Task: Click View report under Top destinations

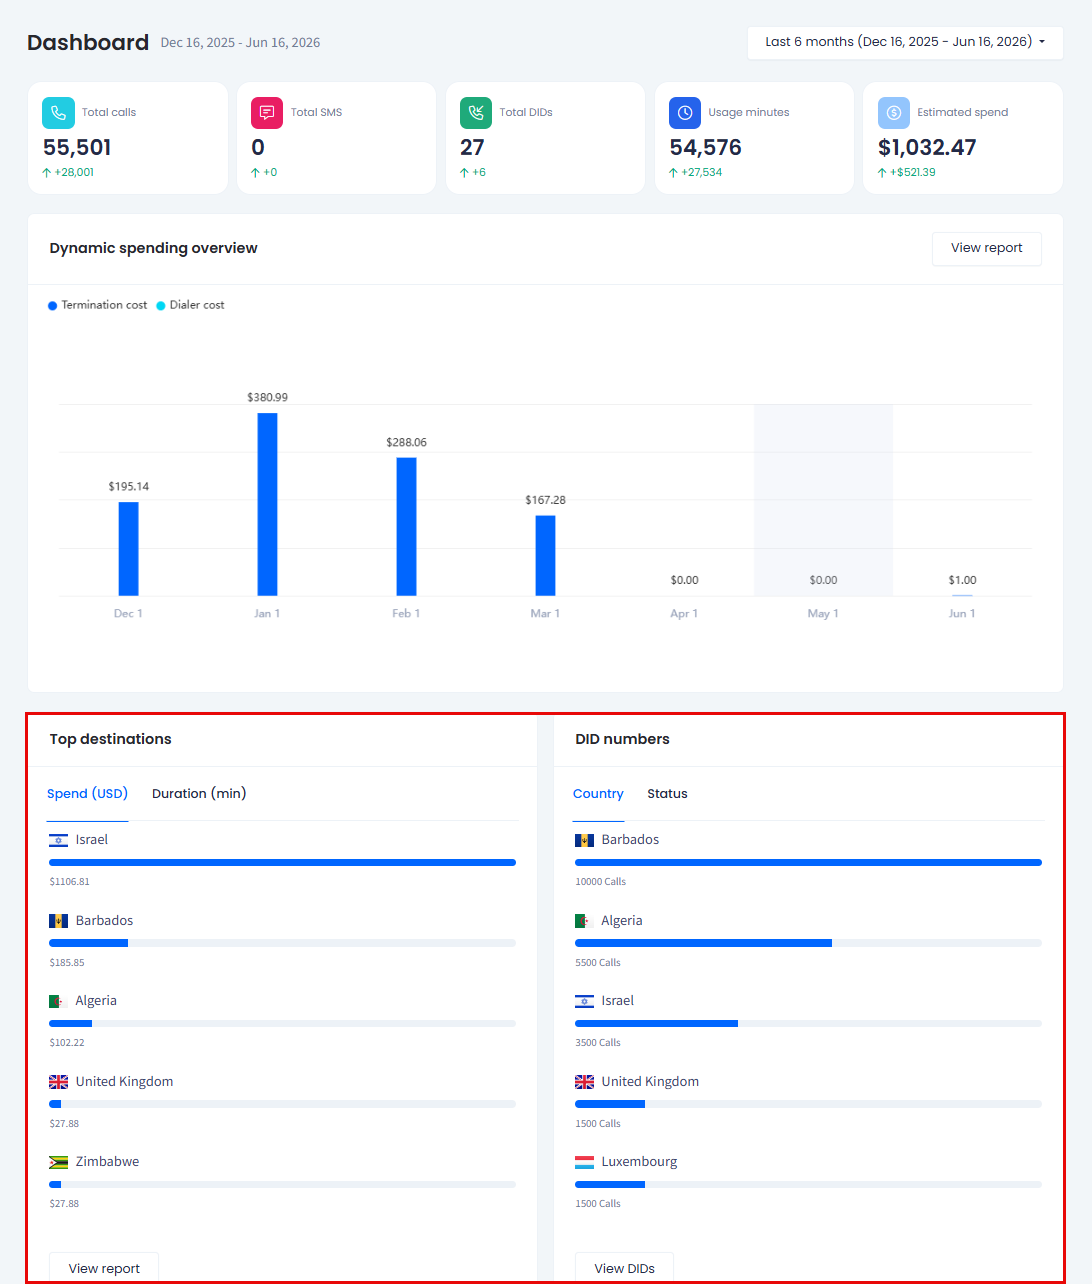Action: (104, 1268)
